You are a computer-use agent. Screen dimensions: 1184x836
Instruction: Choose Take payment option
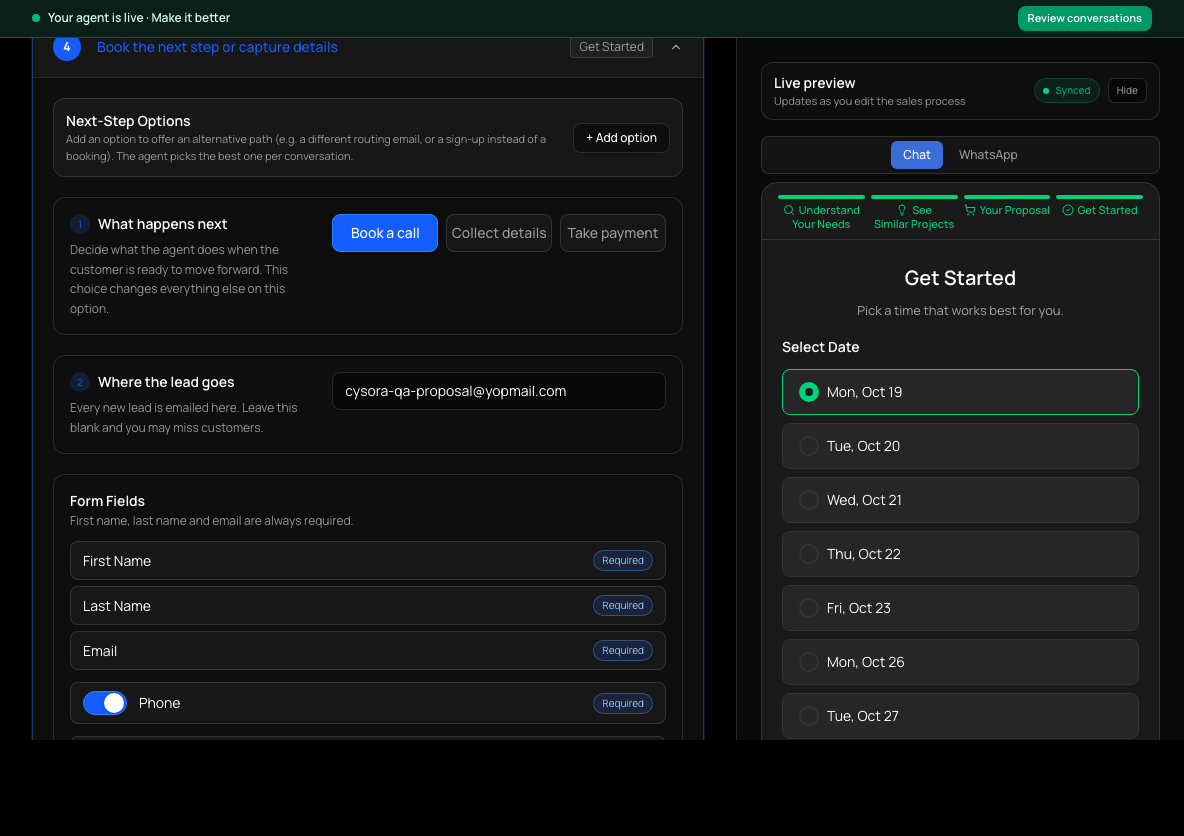click(x=612, y=233)
